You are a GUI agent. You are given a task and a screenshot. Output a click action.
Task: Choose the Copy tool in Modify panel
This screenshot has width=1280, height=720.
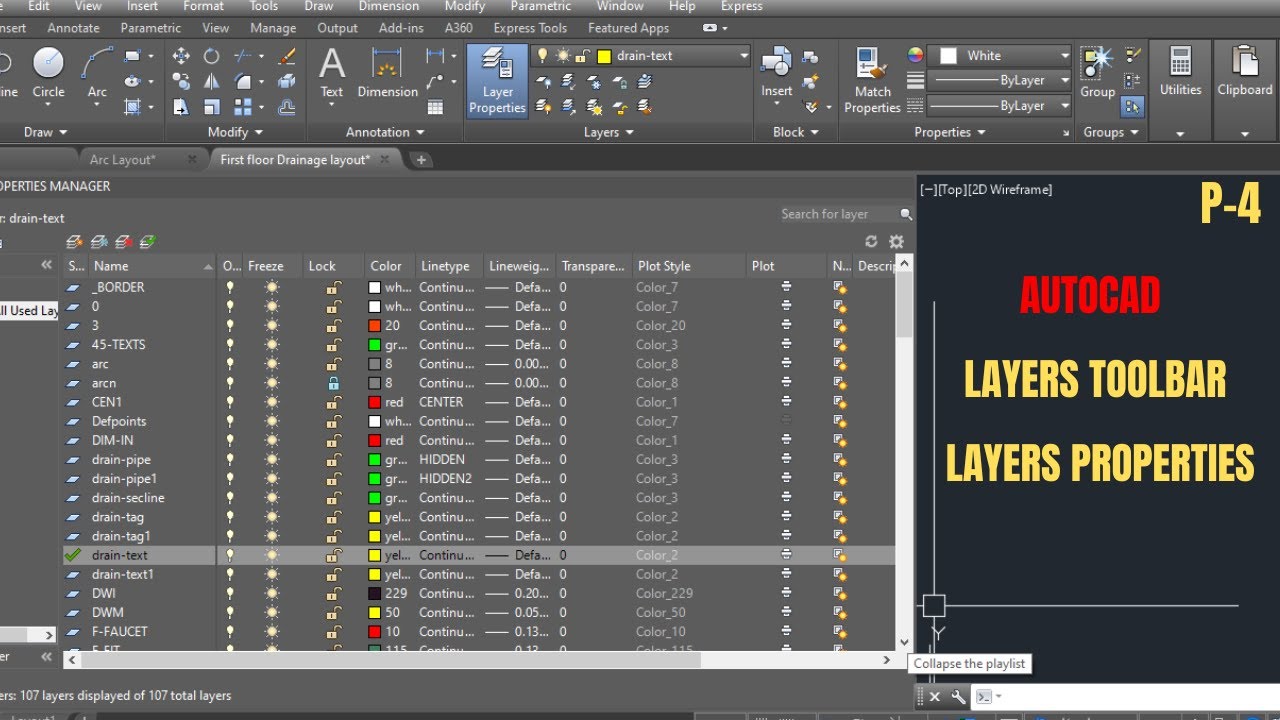(181, 82)
